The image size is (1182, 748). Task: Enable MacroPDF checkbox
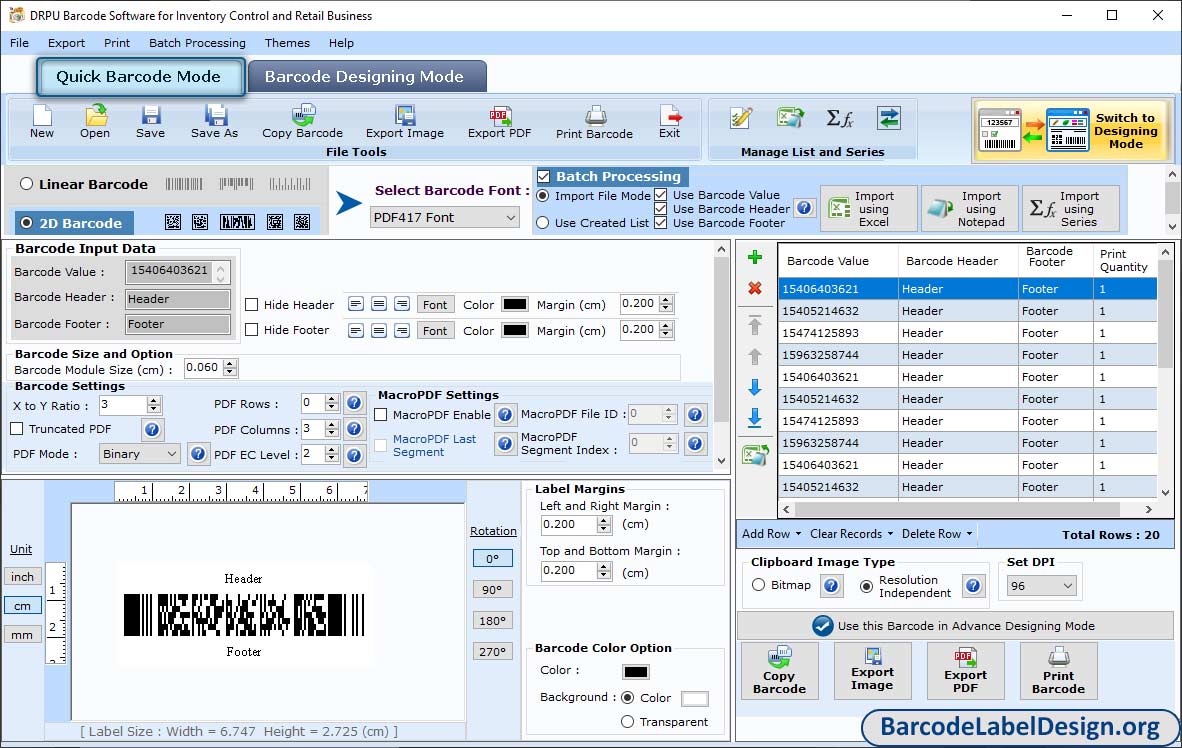381,415
